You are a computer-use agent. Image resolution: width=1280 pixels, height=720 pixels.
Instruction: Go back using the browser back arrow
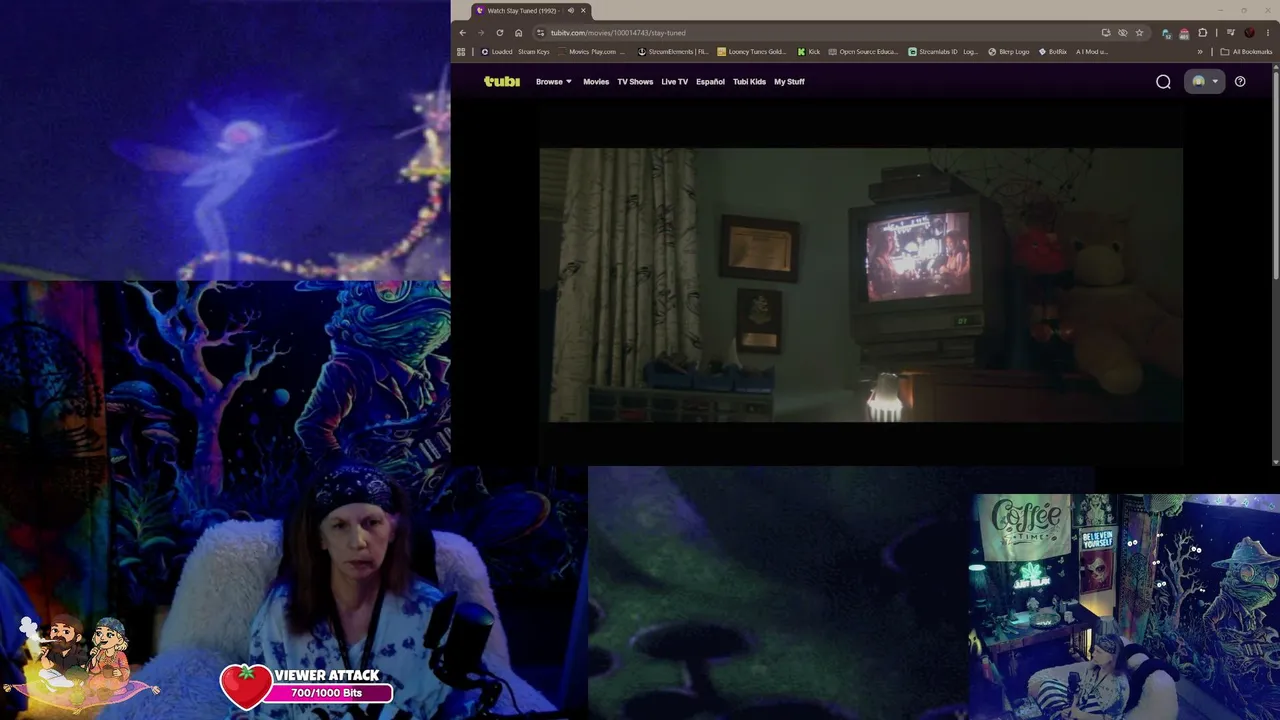[x=462, y=33]
